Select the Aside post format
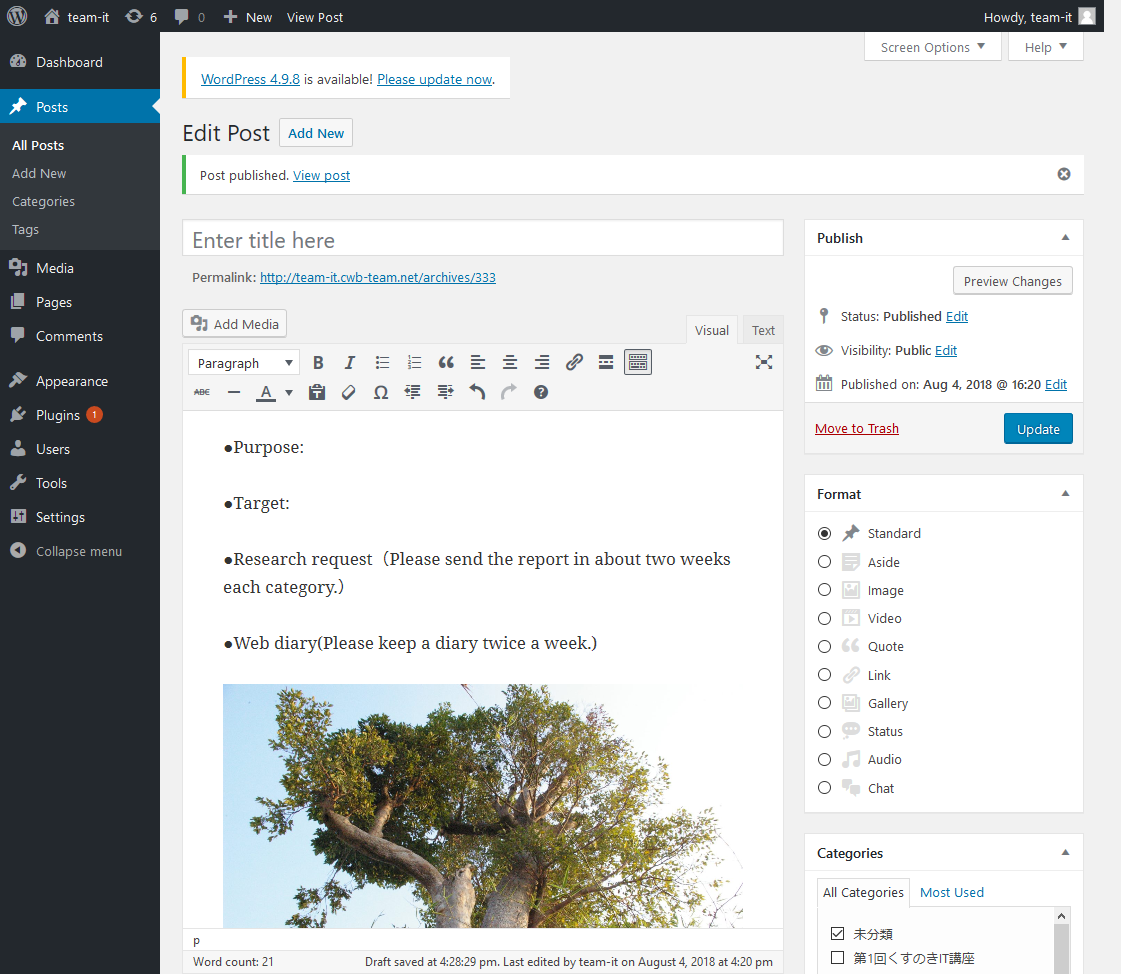Image resolution: width=1121 pixels, height=974 pixels. 824,562
